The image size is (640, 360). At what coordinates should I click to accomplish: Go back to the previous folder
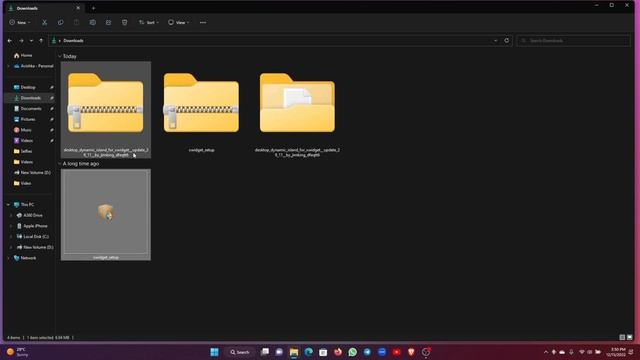tap(10, 41)
